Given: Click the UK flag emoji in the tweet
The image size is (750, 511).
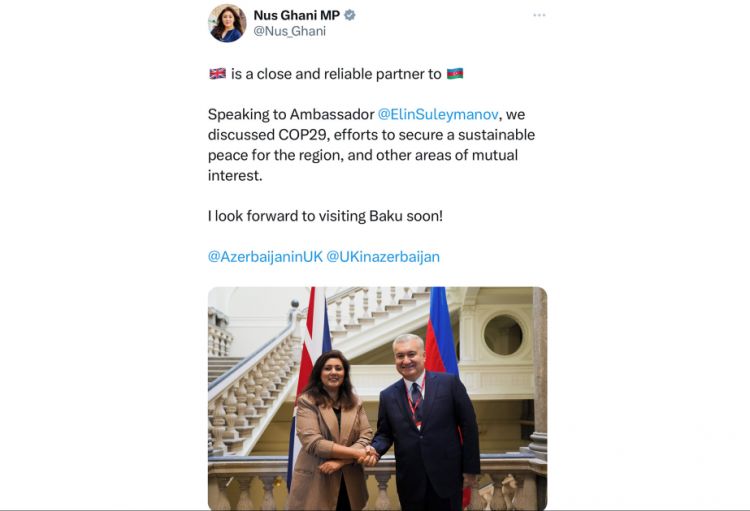Looking at the screenshot, I should 218,74.
